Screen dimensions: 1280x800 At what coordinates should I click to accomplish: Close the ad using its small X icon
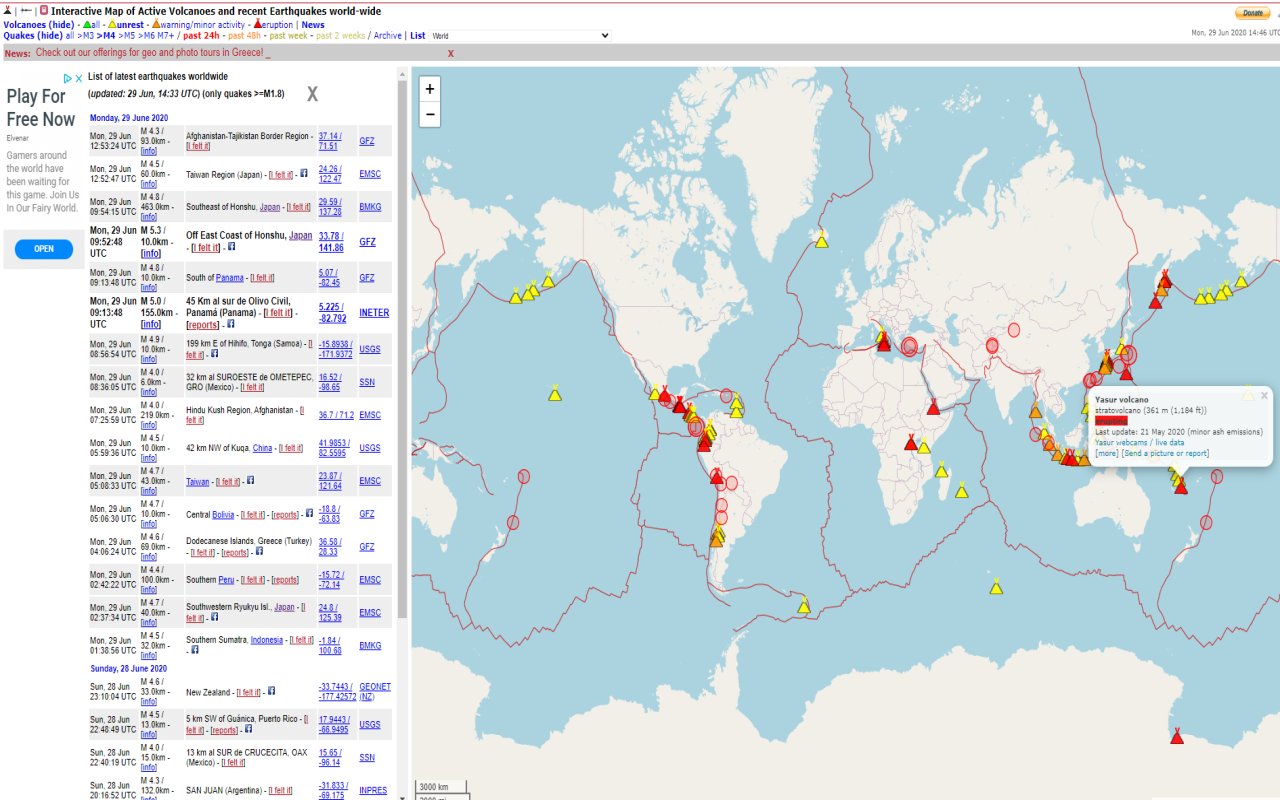(79, 78)
